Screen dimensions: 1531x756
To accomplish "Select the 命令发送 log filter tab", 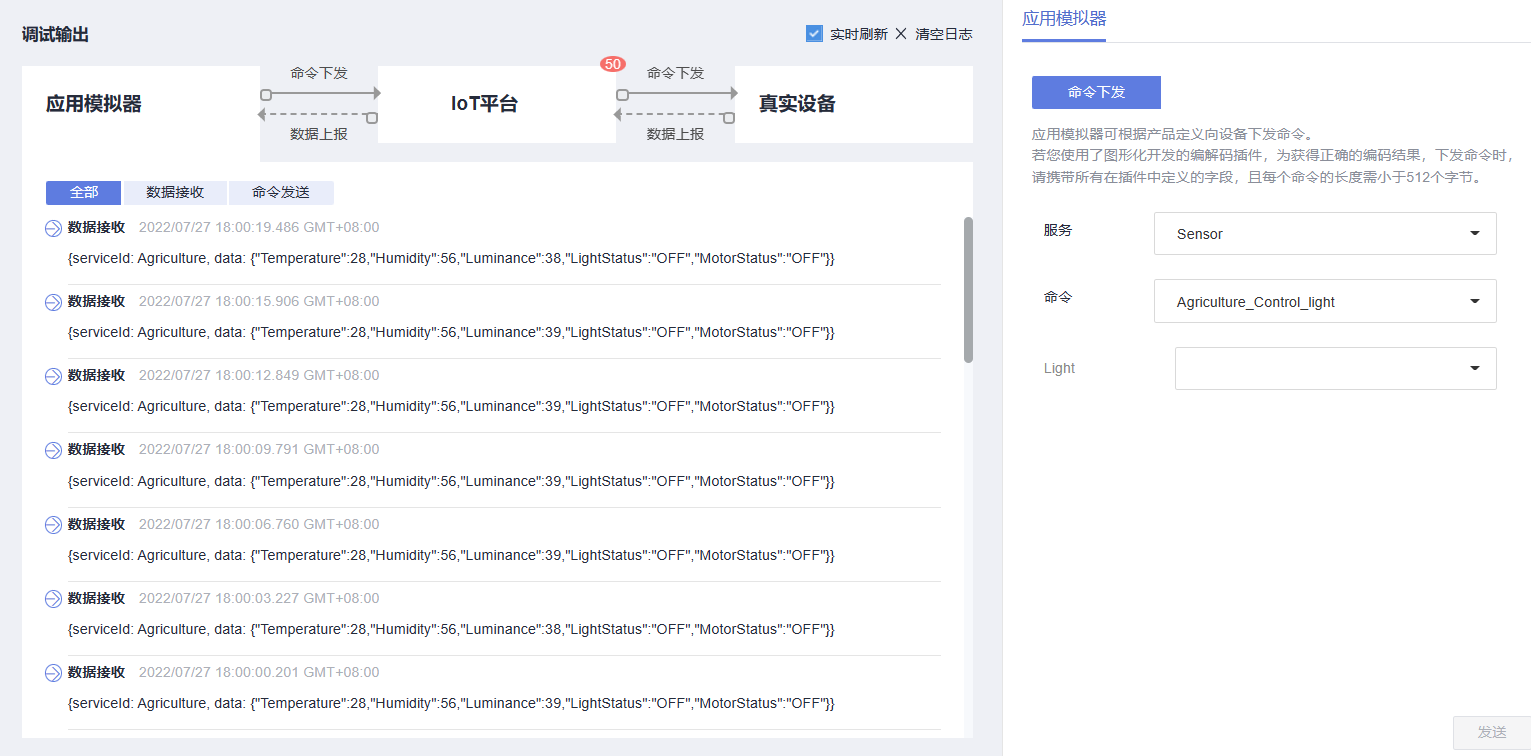I will [x=281, y=193].
